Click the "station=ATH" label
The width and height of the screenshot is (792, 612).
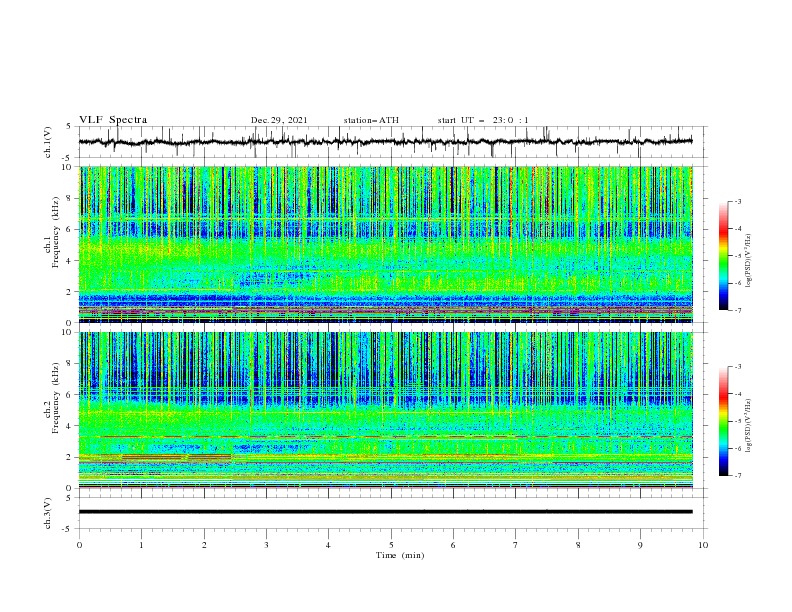(371, 120)
